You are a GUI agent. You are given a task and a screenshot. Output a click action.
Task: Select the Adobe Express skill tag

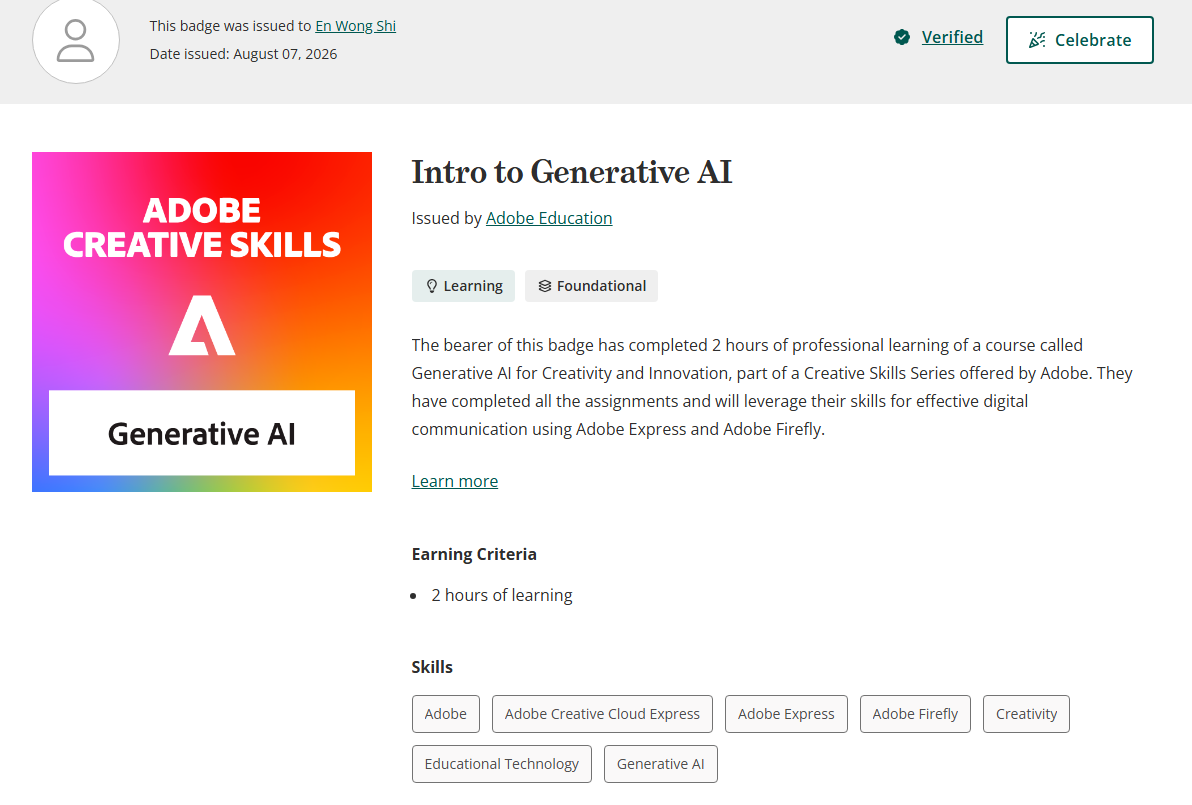tap(786, 714)
